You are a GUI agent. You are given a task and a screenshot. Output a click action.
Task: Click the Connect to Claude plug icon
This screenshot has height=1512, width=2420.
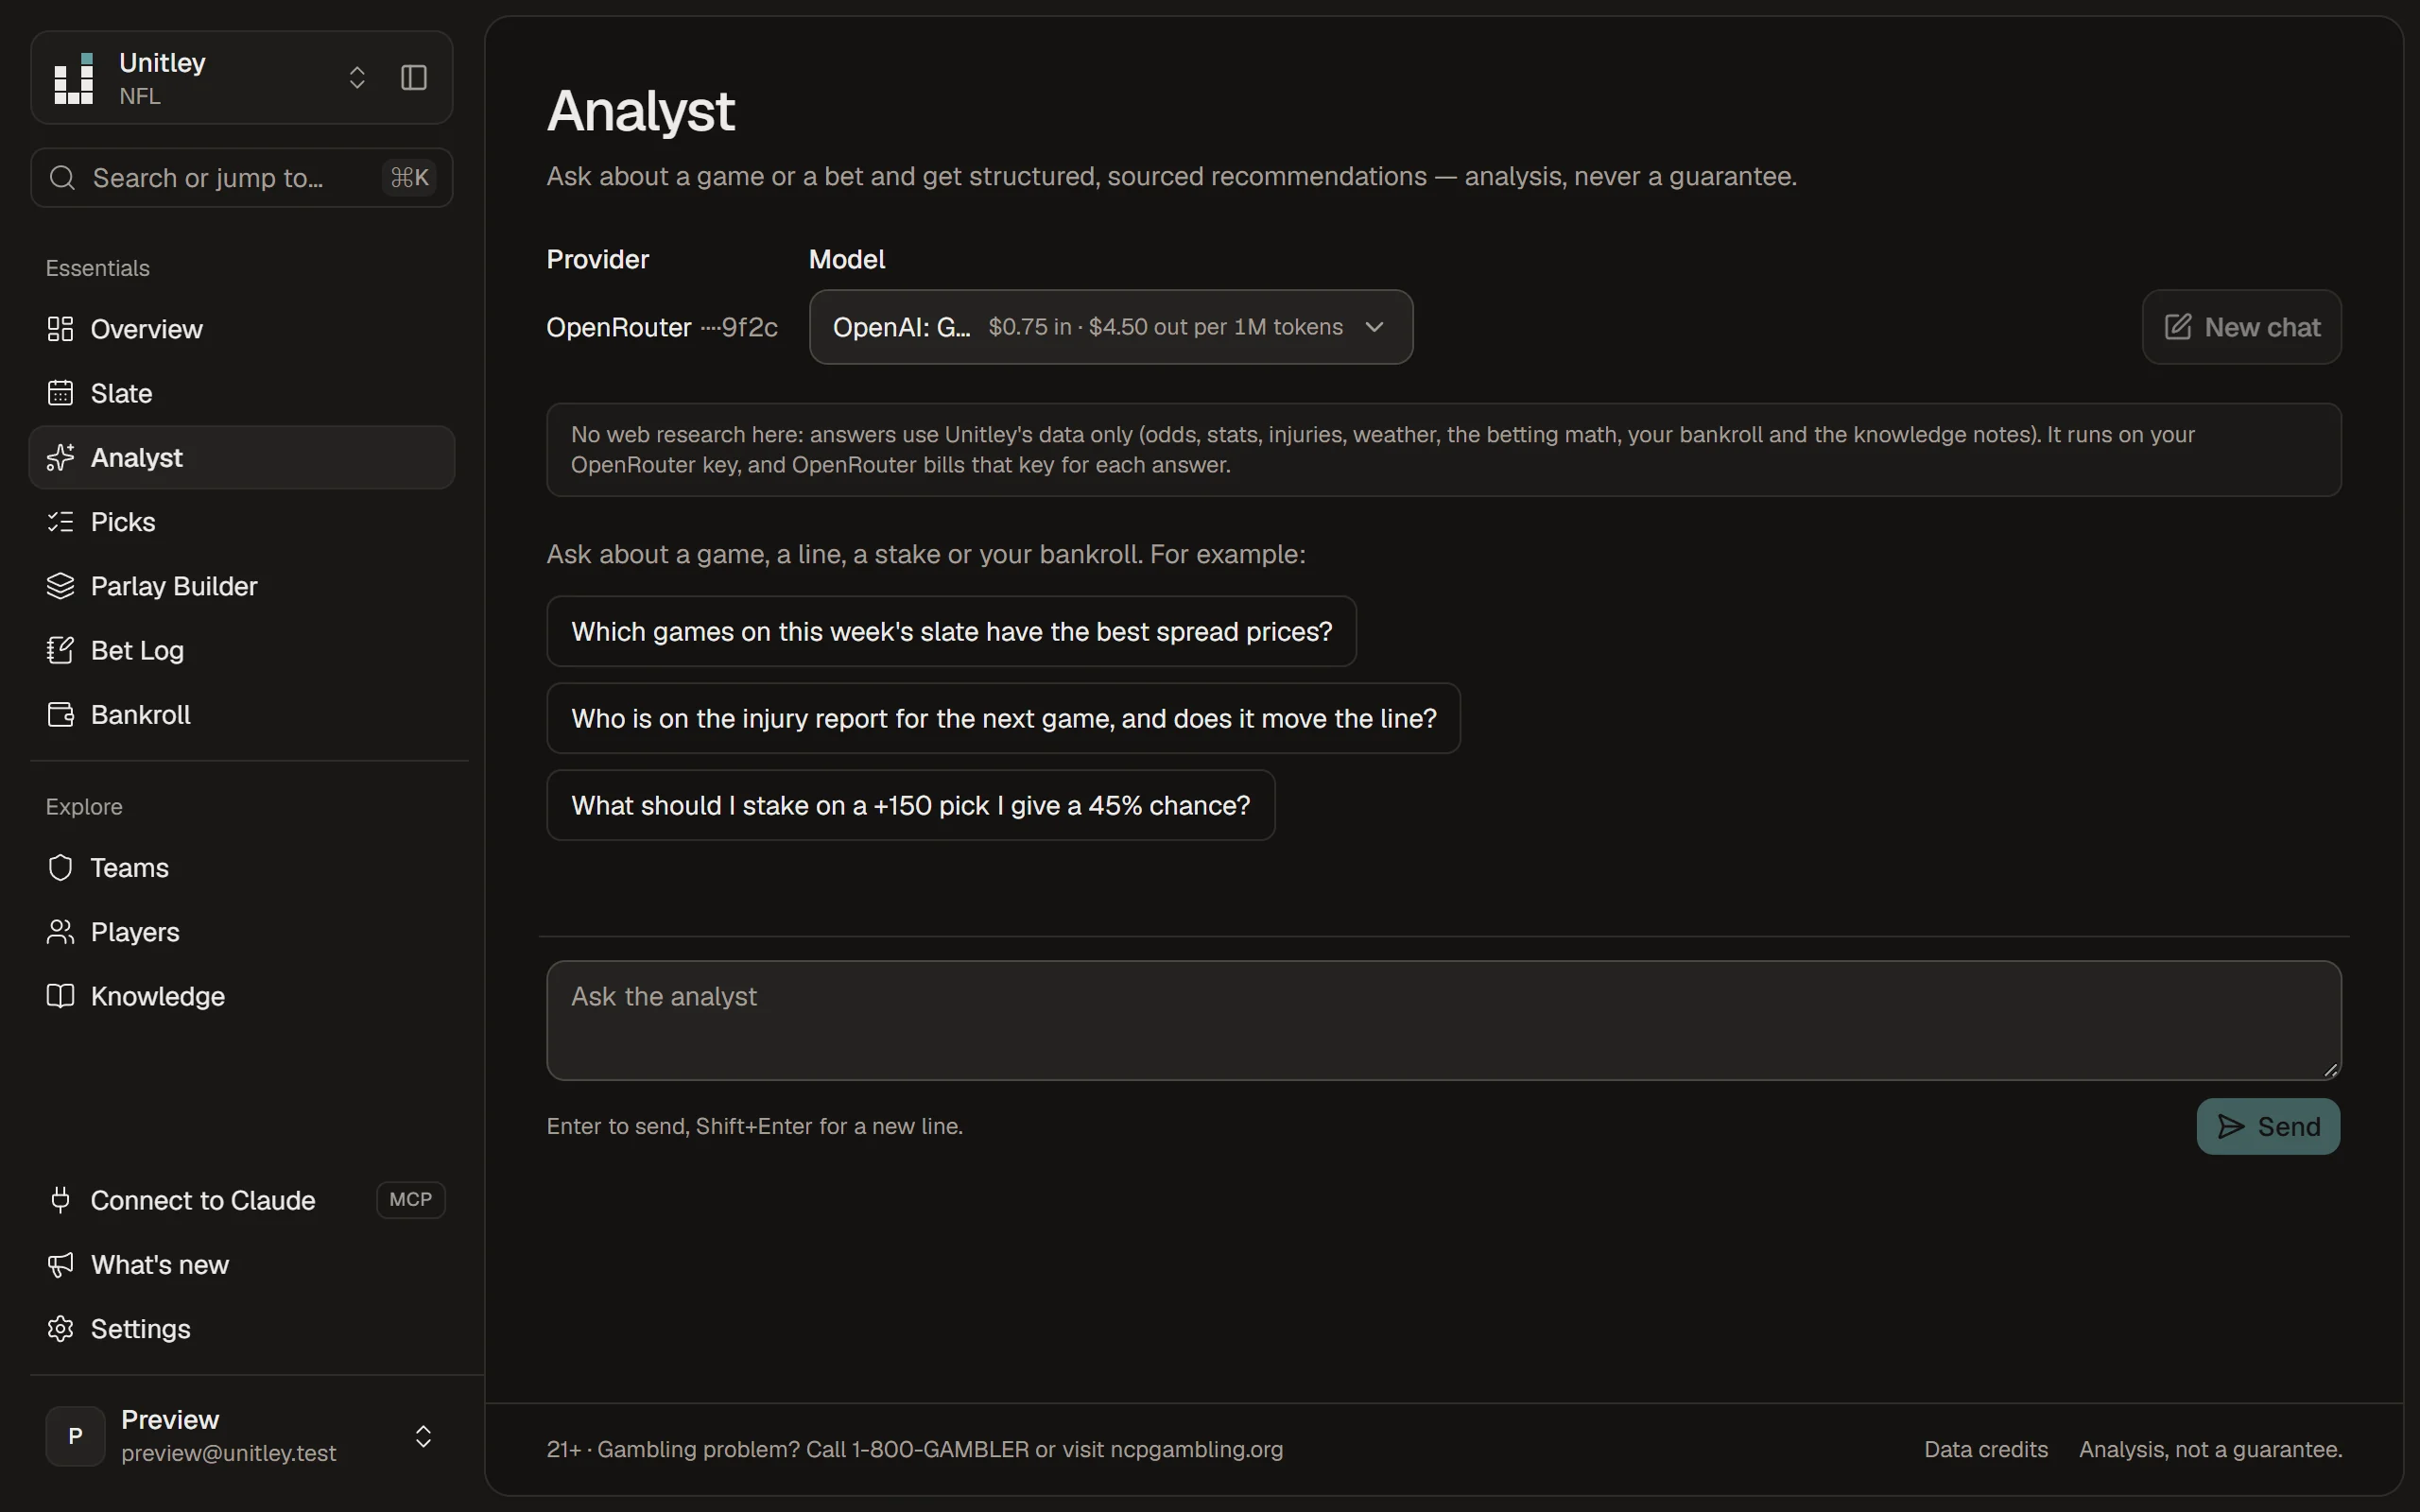(x=60, y=1200)
